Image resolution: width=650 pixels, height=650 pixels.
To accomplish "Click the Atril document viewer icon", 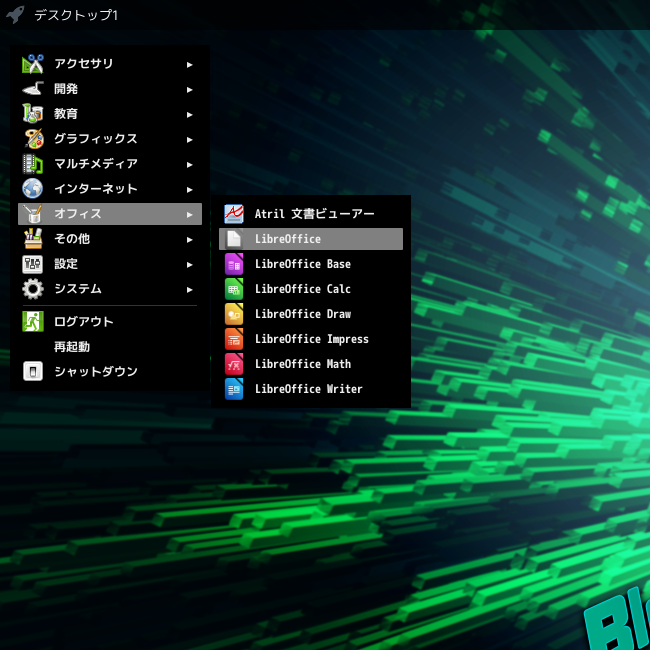I will coord(234,214).
